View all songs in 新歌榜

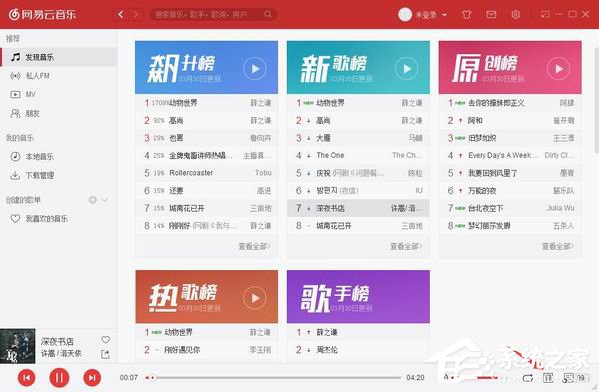[406, 246]
